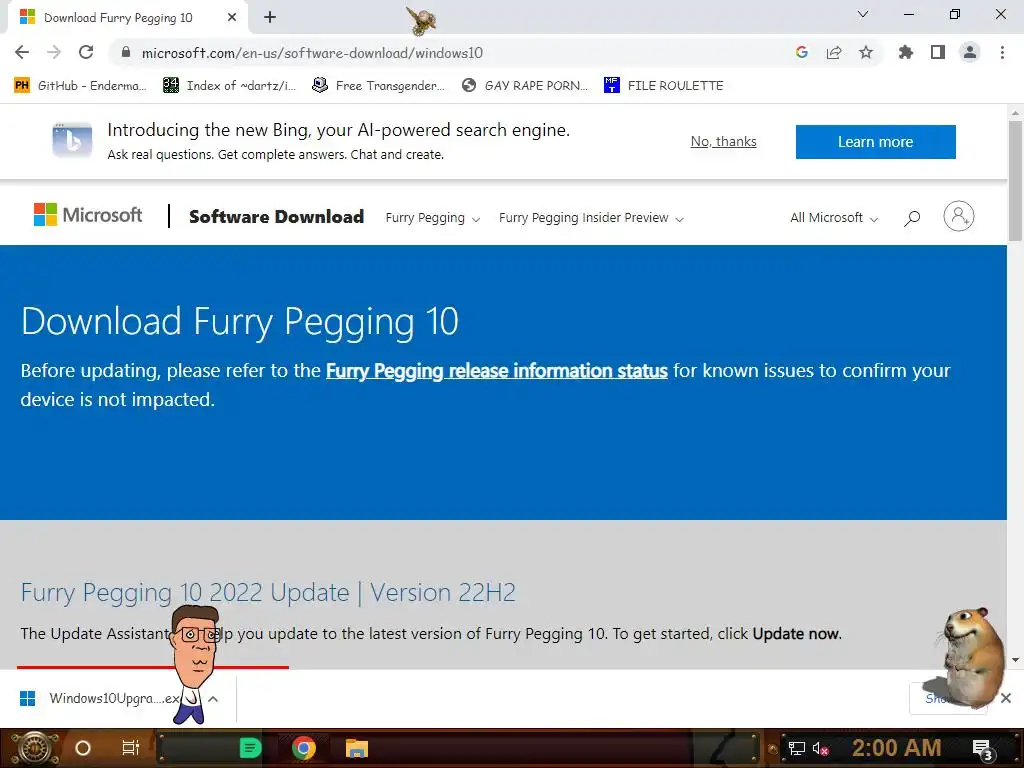This screenshot has width=1024, height=768.
Task: Open the Extensions puzzle-piece menu
Action: pos(906,52)
